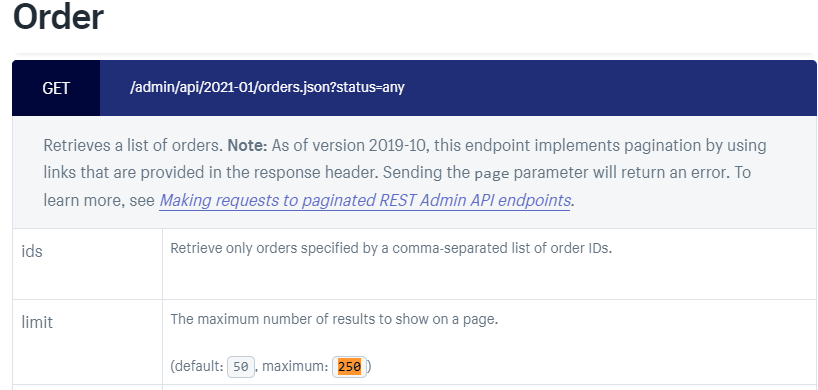Image resolution: width=818 pixels, height=390 pixels.
Task: Click the limit description about results per page
Action: tap(334, 319)
